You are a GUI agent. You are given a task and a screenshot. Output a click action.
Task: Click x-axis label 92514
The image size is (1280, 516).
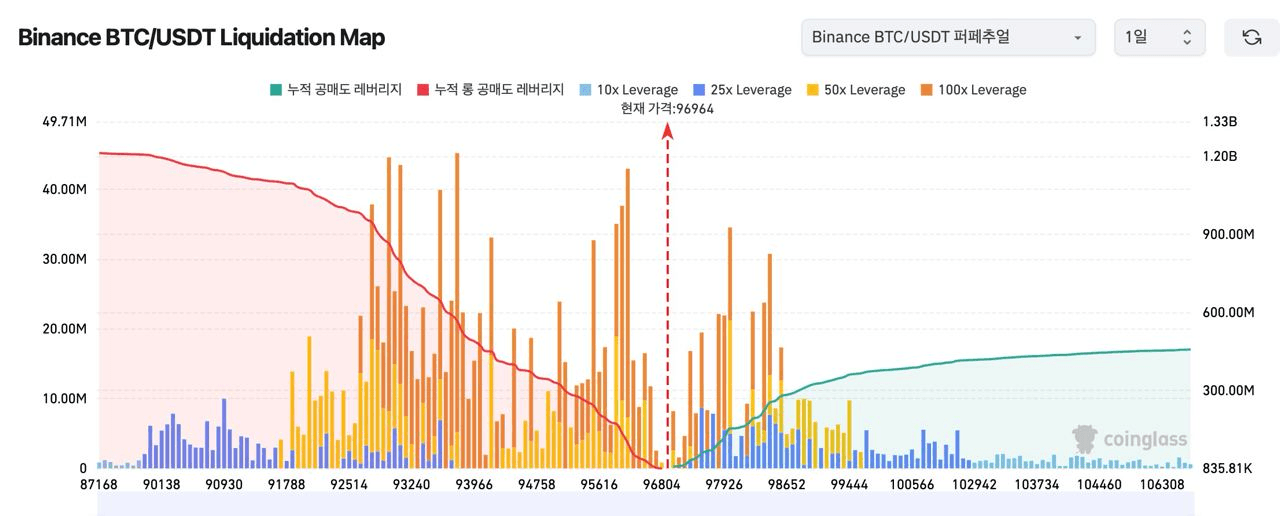click(349, 484)
